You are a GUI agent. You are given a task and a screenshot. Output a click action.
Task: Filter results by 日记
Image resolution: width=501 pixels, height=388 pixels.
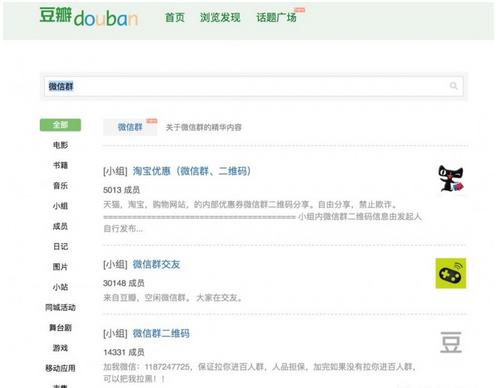[x=60, y=247]
